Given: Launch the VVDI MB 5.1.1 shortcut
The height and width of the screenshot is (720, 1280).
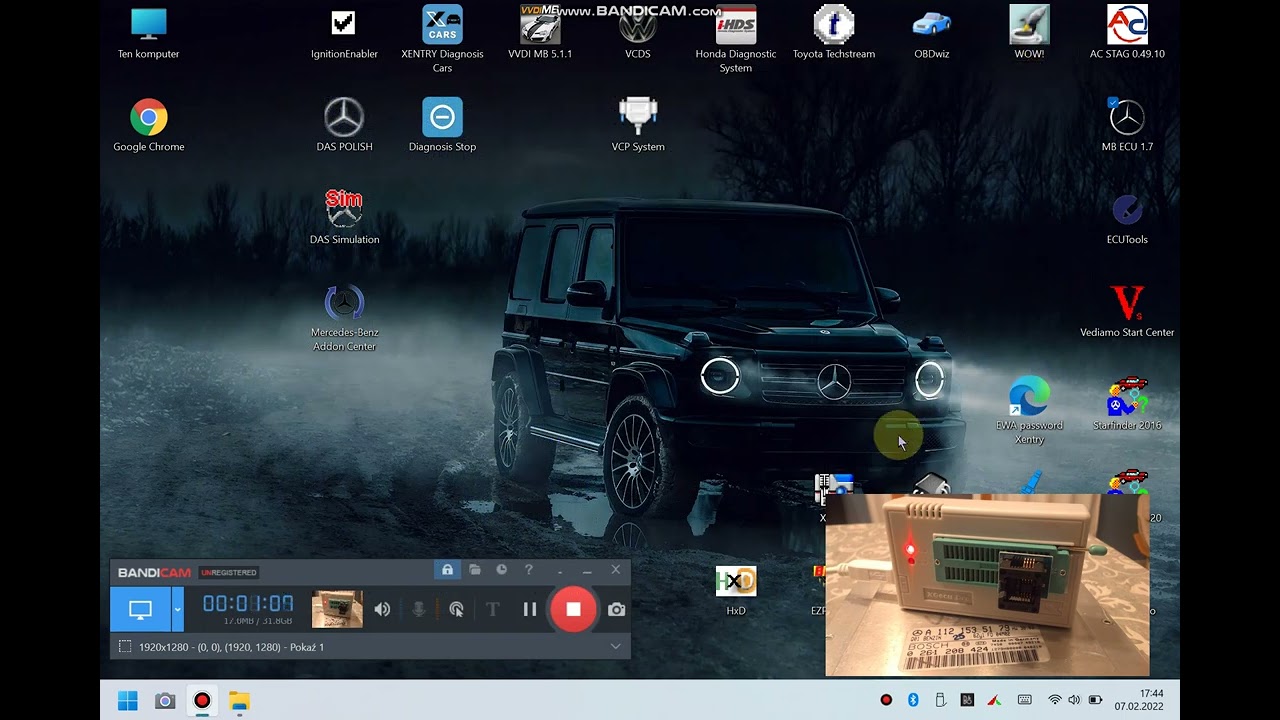Looking at the screenshot, I should pos(540,33).
